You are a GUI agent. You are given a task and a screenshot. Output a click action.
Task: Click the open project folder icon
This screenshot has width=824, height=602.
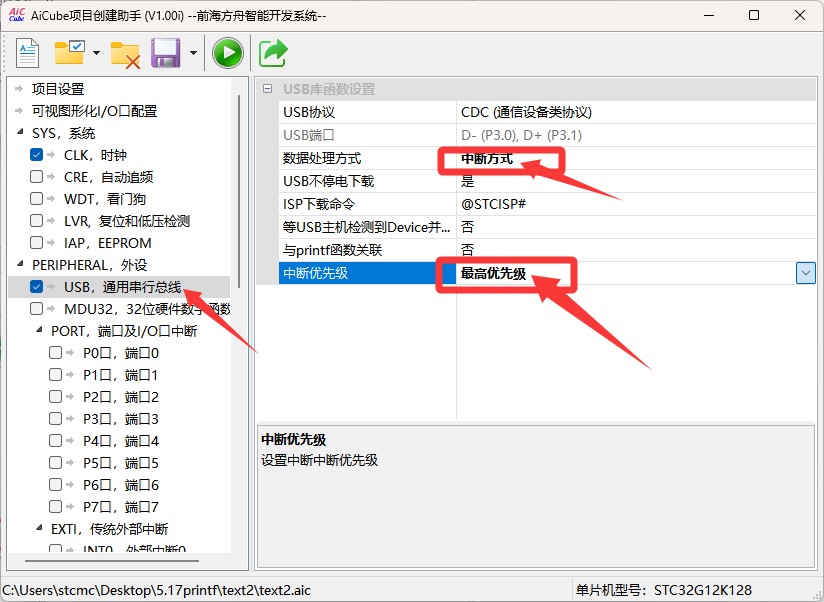(69, 51)
